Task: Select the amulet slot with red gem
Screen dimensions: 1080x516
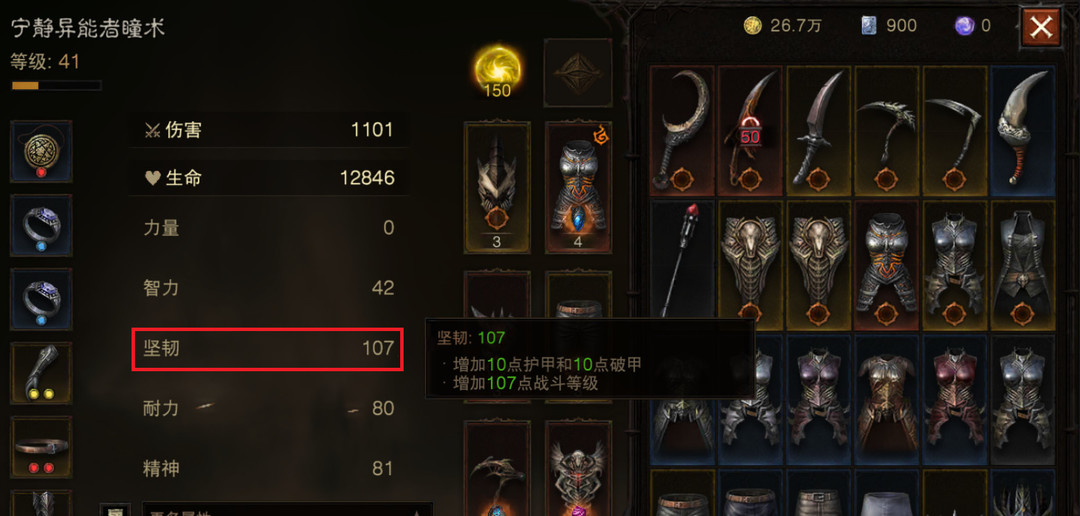Action: pyautogui.click(x=41, y=152)
